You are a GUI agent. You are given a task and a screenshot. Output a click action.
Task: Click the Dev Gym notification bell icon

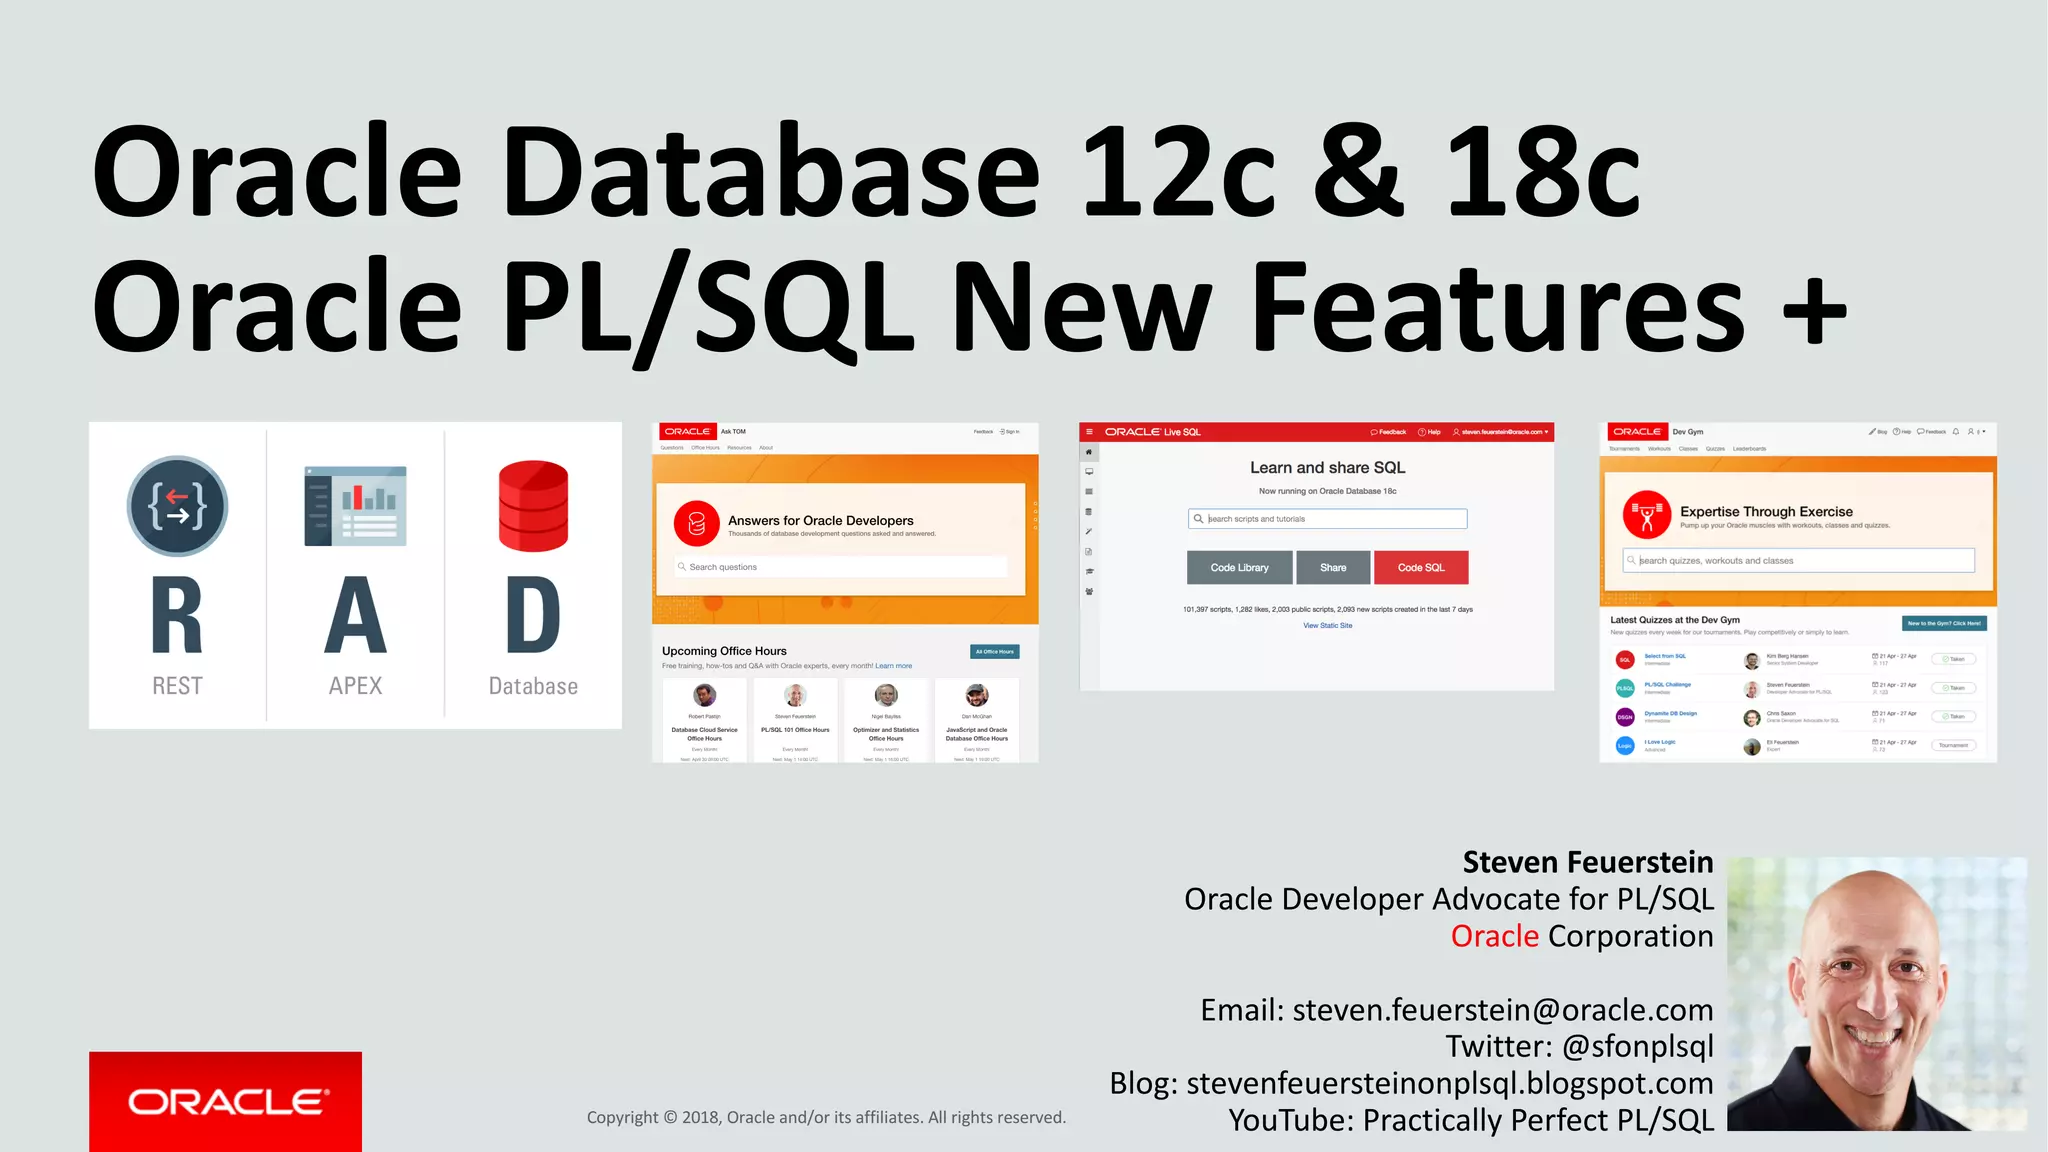1956,432
